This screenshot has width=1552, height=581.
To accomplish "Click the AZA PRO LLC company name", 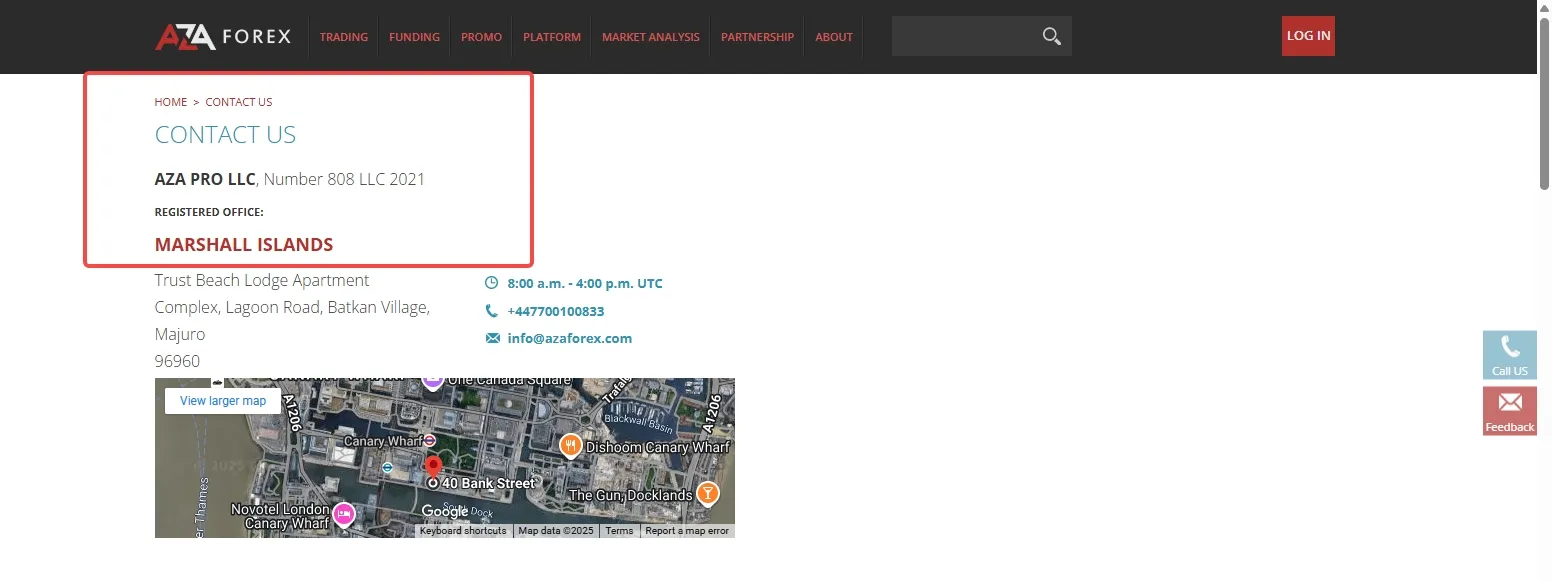I will pyautogui.click(x=205, y=179).
